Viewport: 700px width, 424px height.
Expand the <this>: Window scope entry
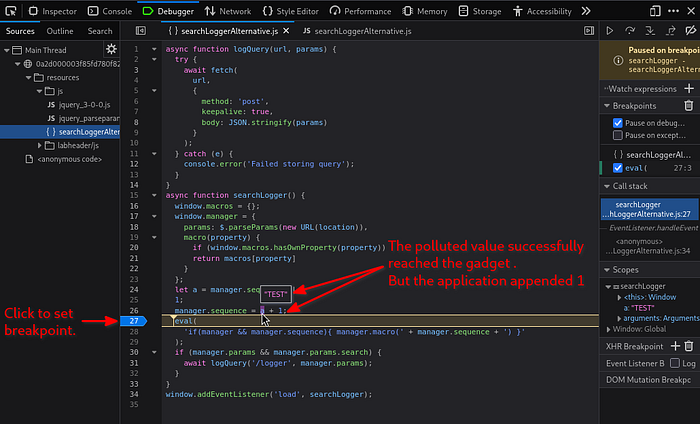(619, 297)
